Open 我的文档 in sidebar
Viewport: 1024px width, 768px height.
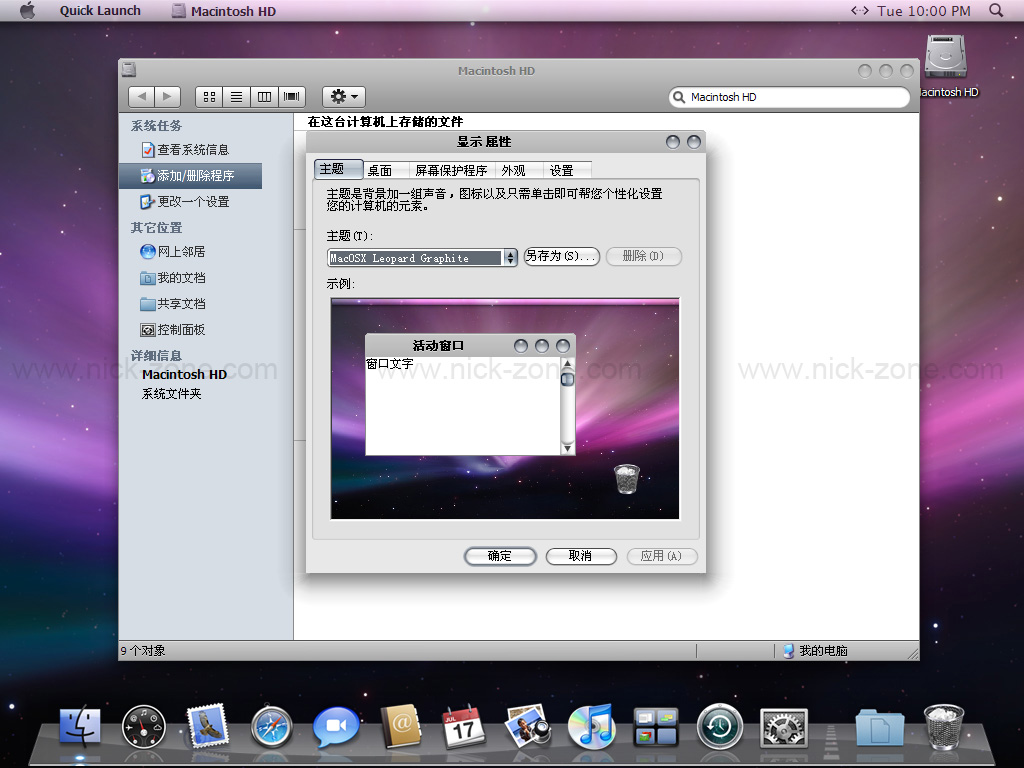tap(173, 278)
